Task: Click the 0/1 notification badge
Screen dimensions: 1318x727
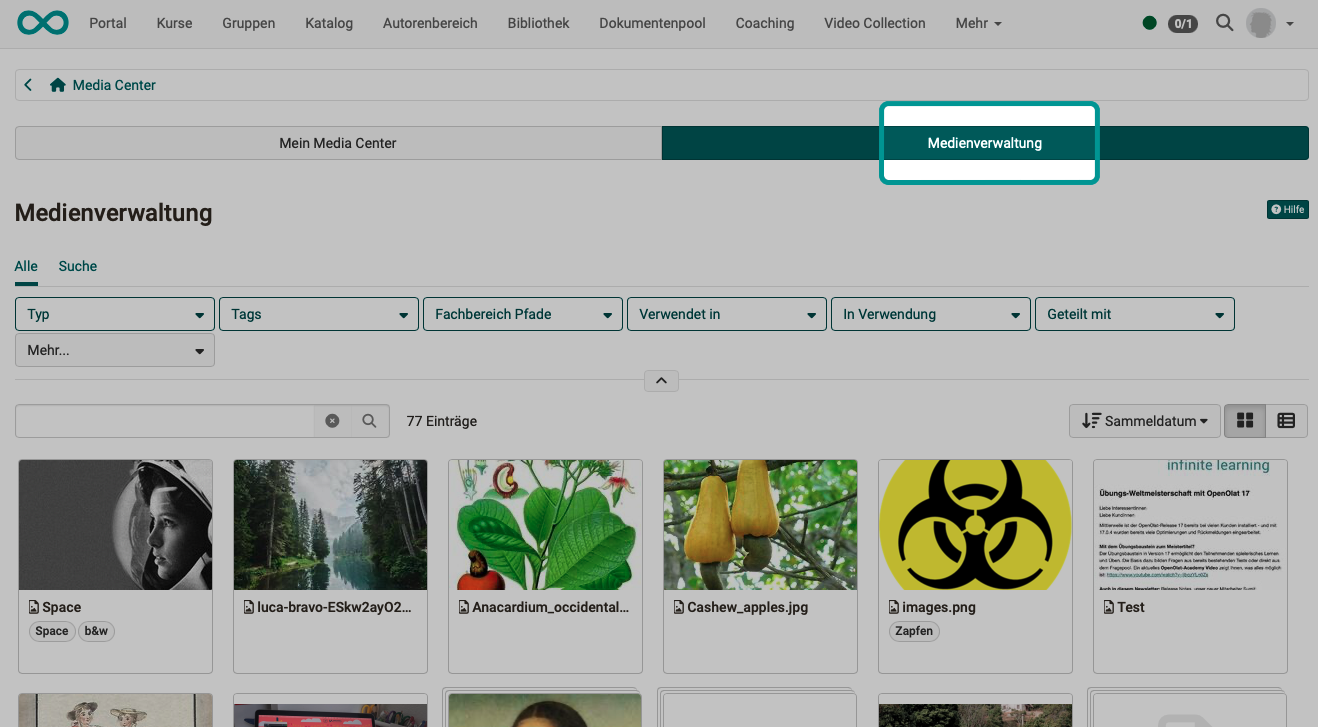Action: [1183, 23]
